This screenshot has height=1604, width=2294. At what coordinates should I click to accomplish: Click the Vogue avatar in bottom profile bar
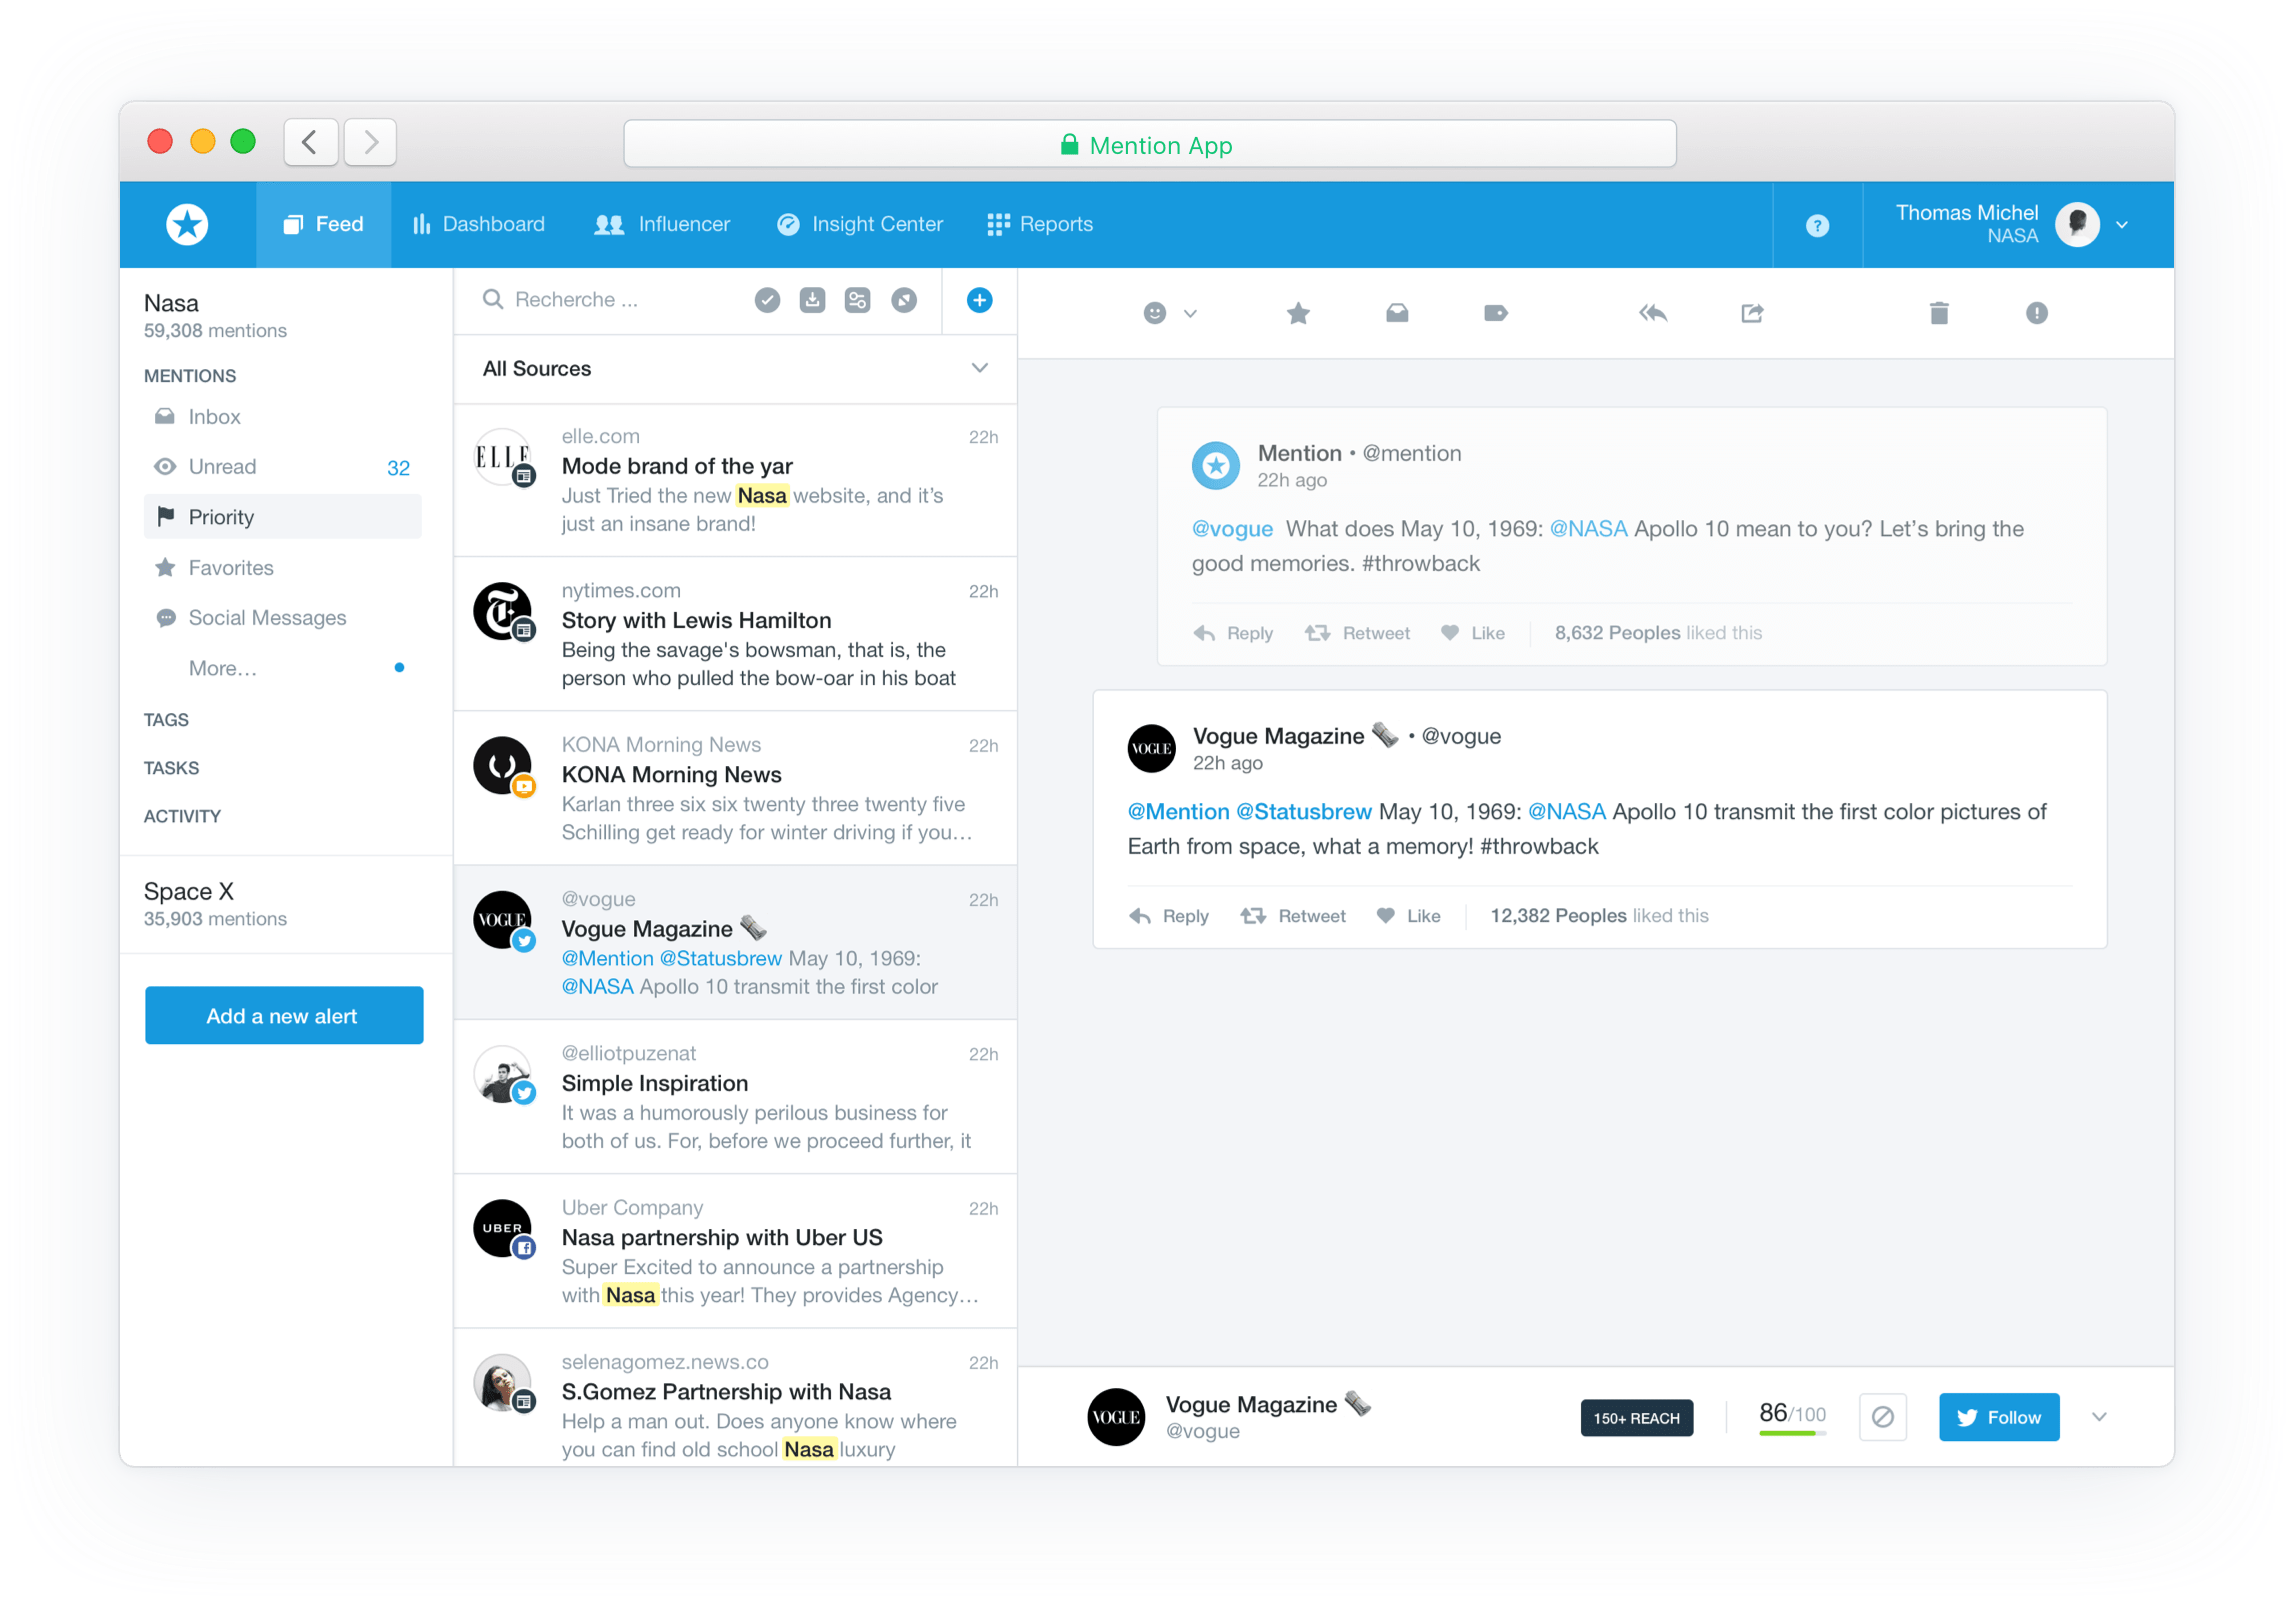pyautogui.click(x=1115, y=1416)
